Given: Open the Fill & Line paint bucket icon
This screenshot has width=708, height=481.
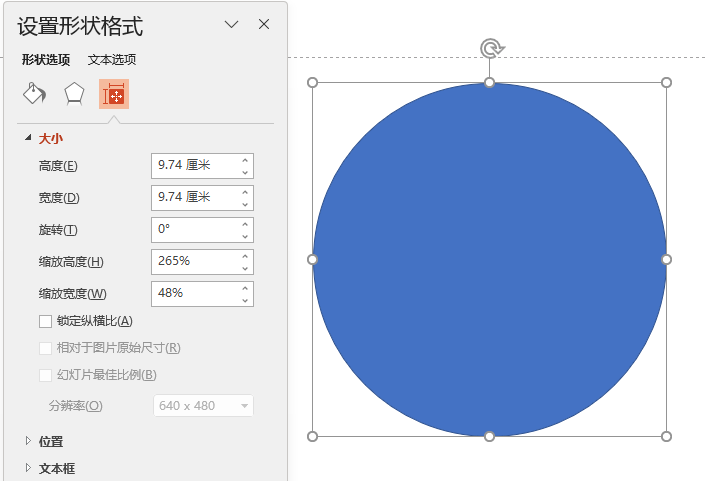Looking at the screenshot, I should (34, 93).
